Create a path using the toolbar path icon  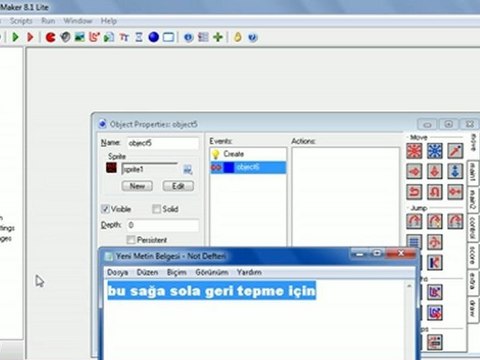pos(94,37)
